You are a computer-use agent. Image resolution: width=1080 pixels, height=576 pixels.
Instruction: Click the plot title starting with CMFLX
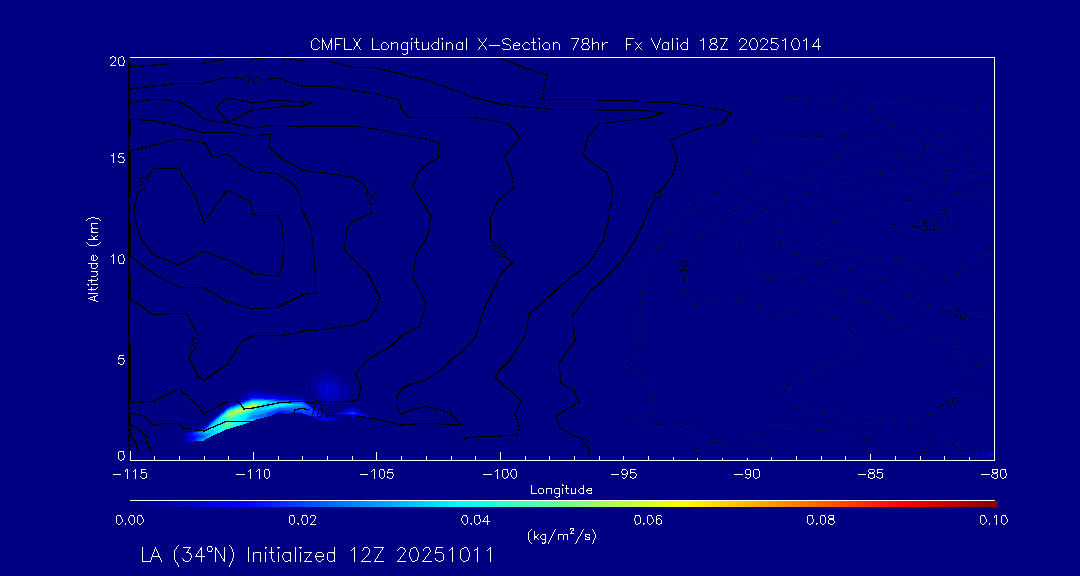pos(565,44)
